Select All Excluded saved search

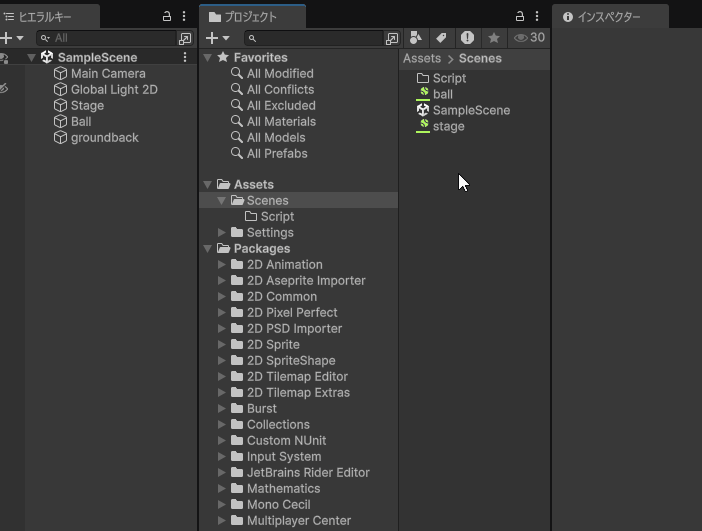(281, 106)
